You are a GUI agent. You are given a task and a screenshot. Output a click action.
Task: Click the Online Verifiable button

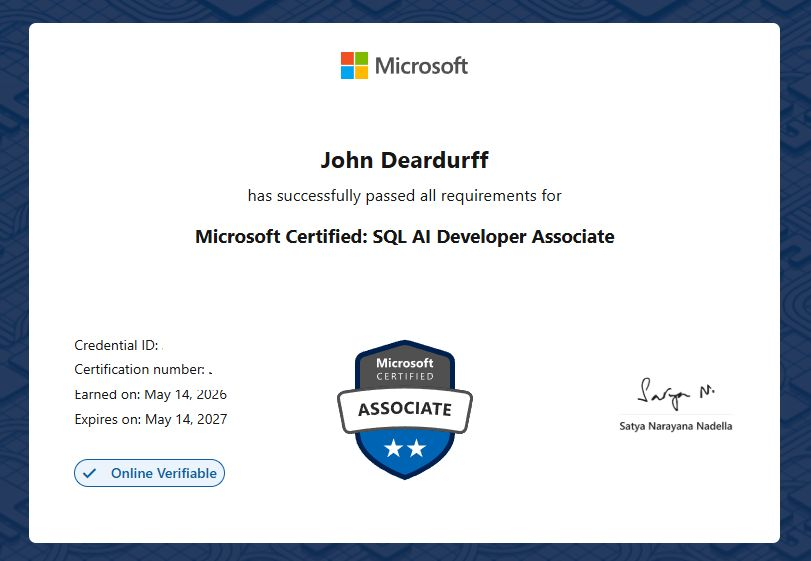point(149,473)
